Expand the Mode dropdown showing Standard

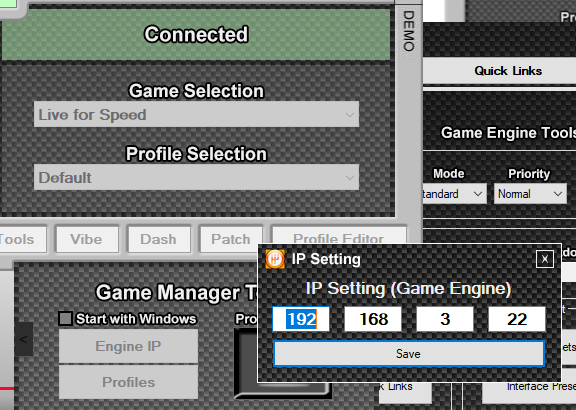click(x=455, y=194)
